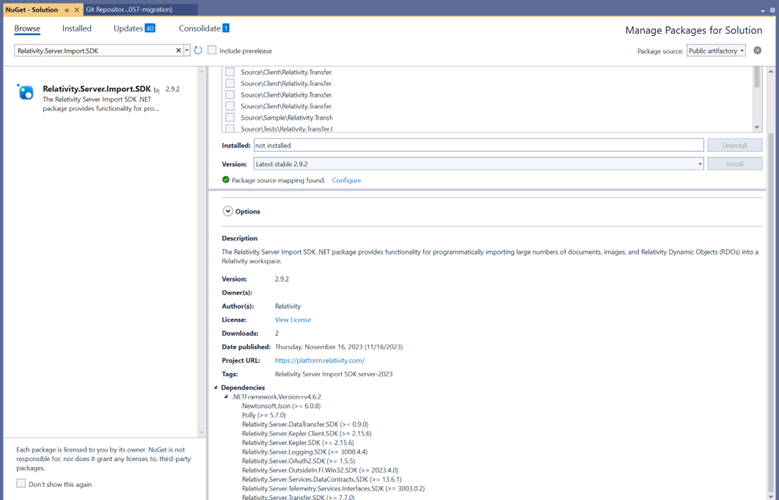The width and height of the screenshot is (779, 500).
Task: Open the Package source dropdown
Action: click(716, 51)
